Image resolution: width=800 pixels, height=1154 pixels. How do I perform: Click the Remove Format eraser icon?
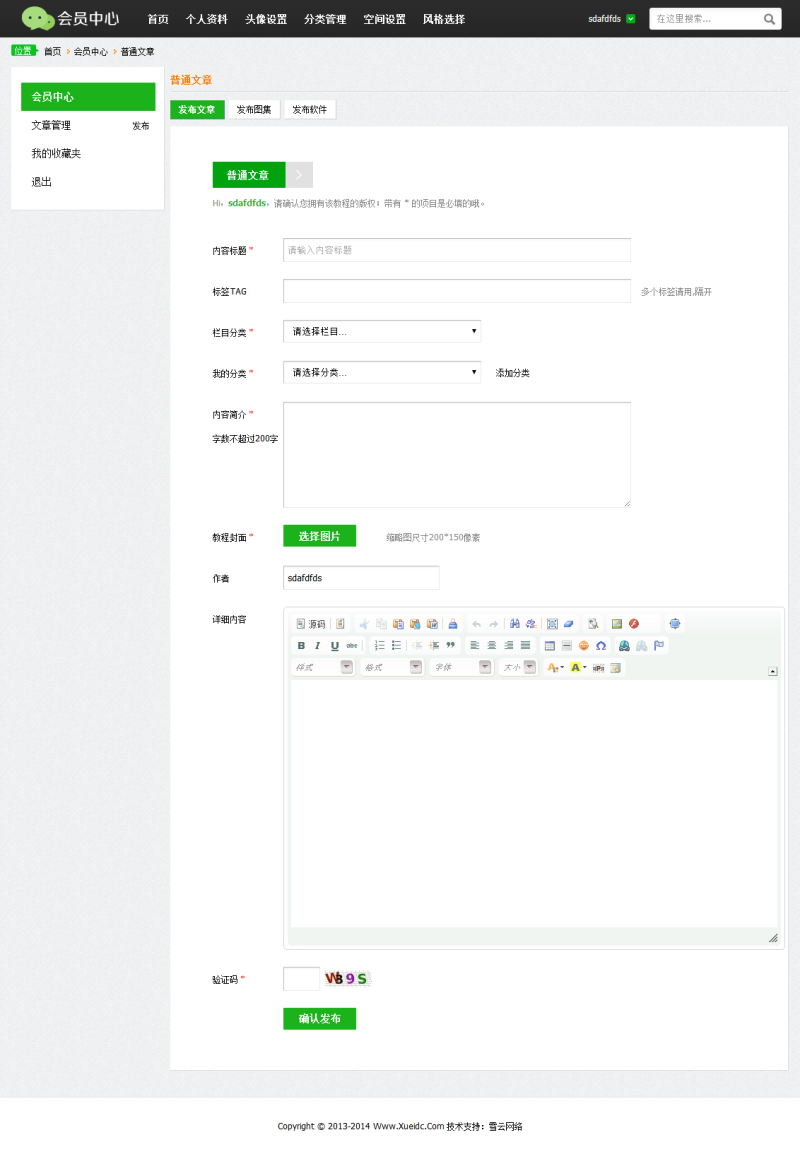coord(569,624)
